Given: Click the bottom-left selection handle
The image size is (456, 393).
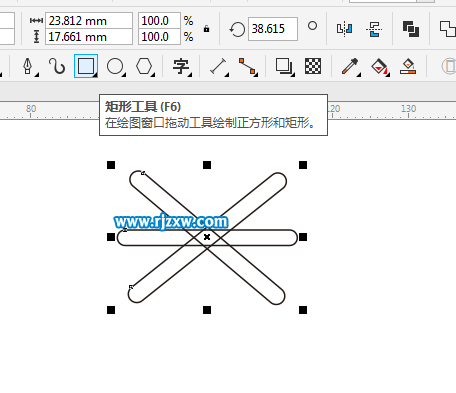Looking at the screenshot, I should [x=111, y=310].
